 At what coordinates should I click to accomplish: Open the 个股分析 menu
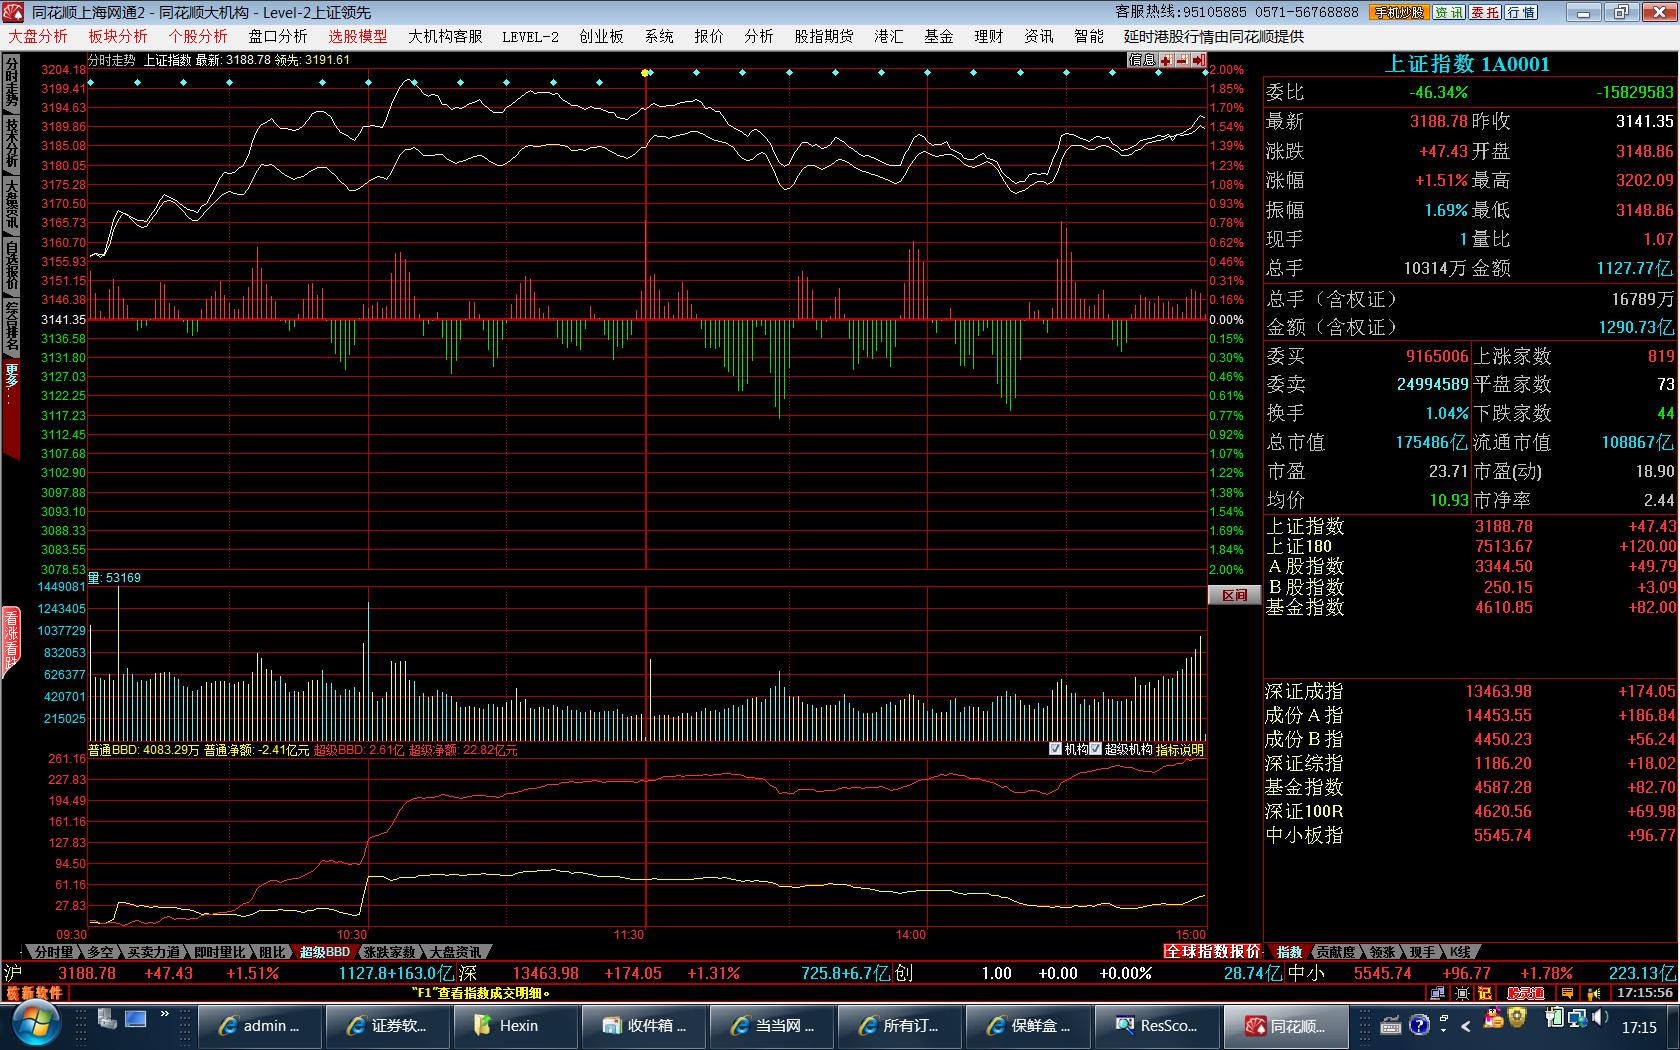pyautogui.click(x=198, y=36)
